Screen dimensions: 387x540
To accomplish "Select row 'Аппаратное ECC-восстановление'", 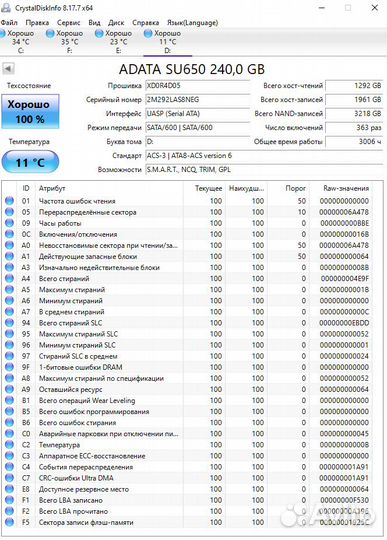I will (188, 456).
